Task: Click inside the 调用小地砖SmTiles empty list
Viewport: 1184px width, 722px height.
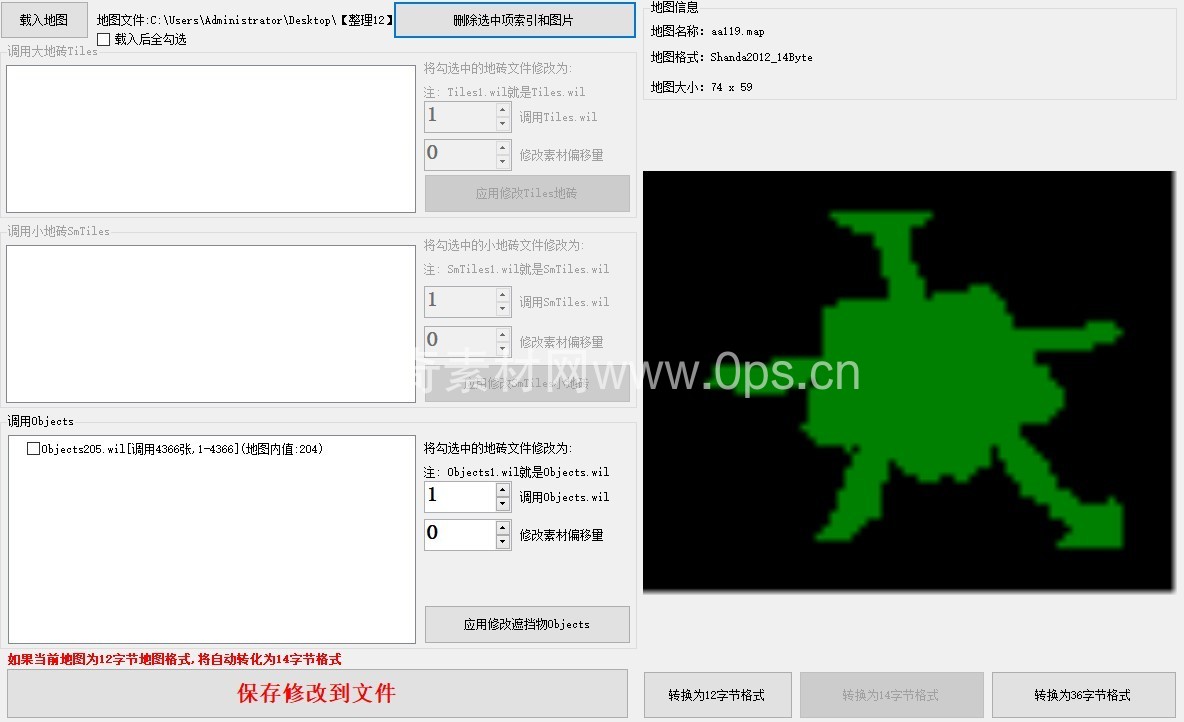Action: point(211,324)
